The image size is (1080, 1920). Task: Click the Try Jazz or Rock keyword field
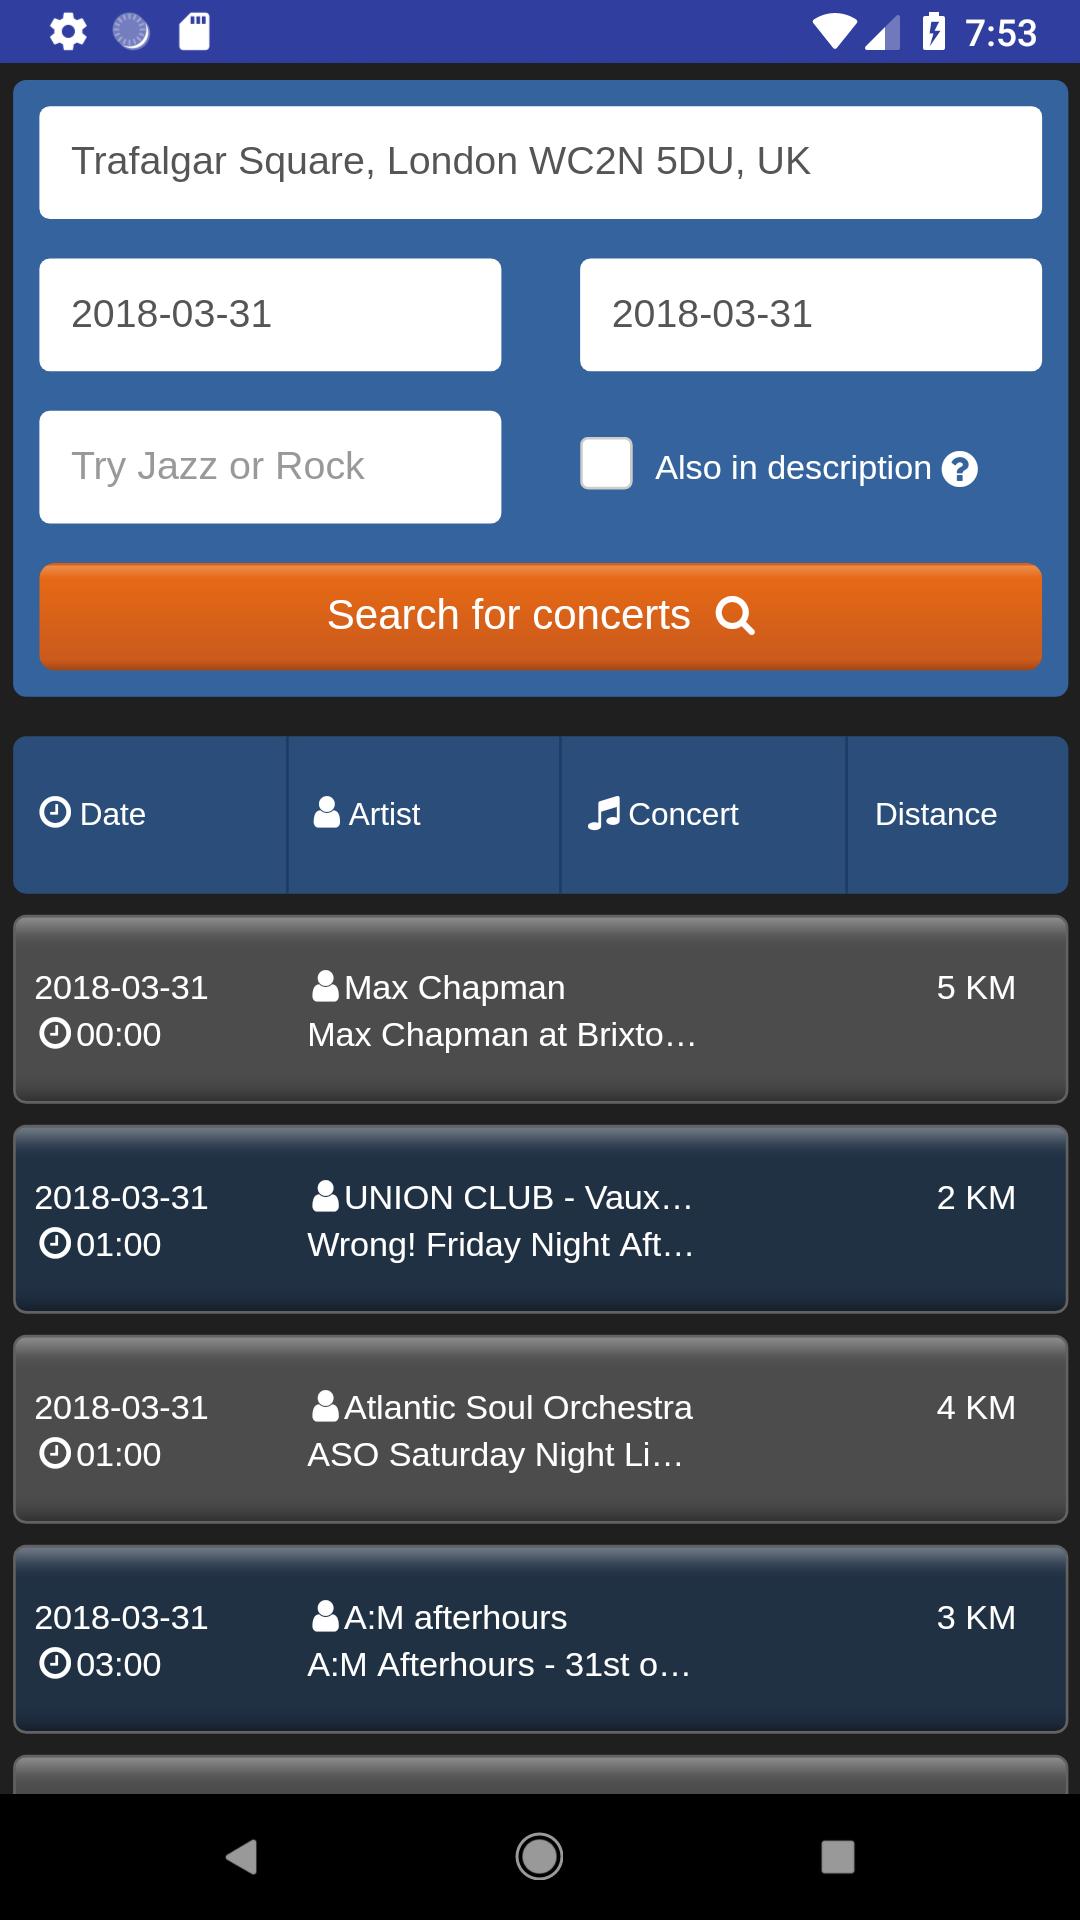[x=270, y=467]
